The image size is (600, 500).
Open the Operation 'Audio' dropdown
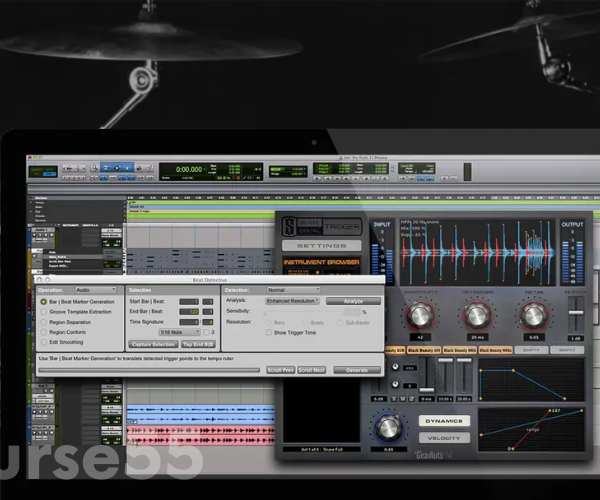tap(95, 290)
